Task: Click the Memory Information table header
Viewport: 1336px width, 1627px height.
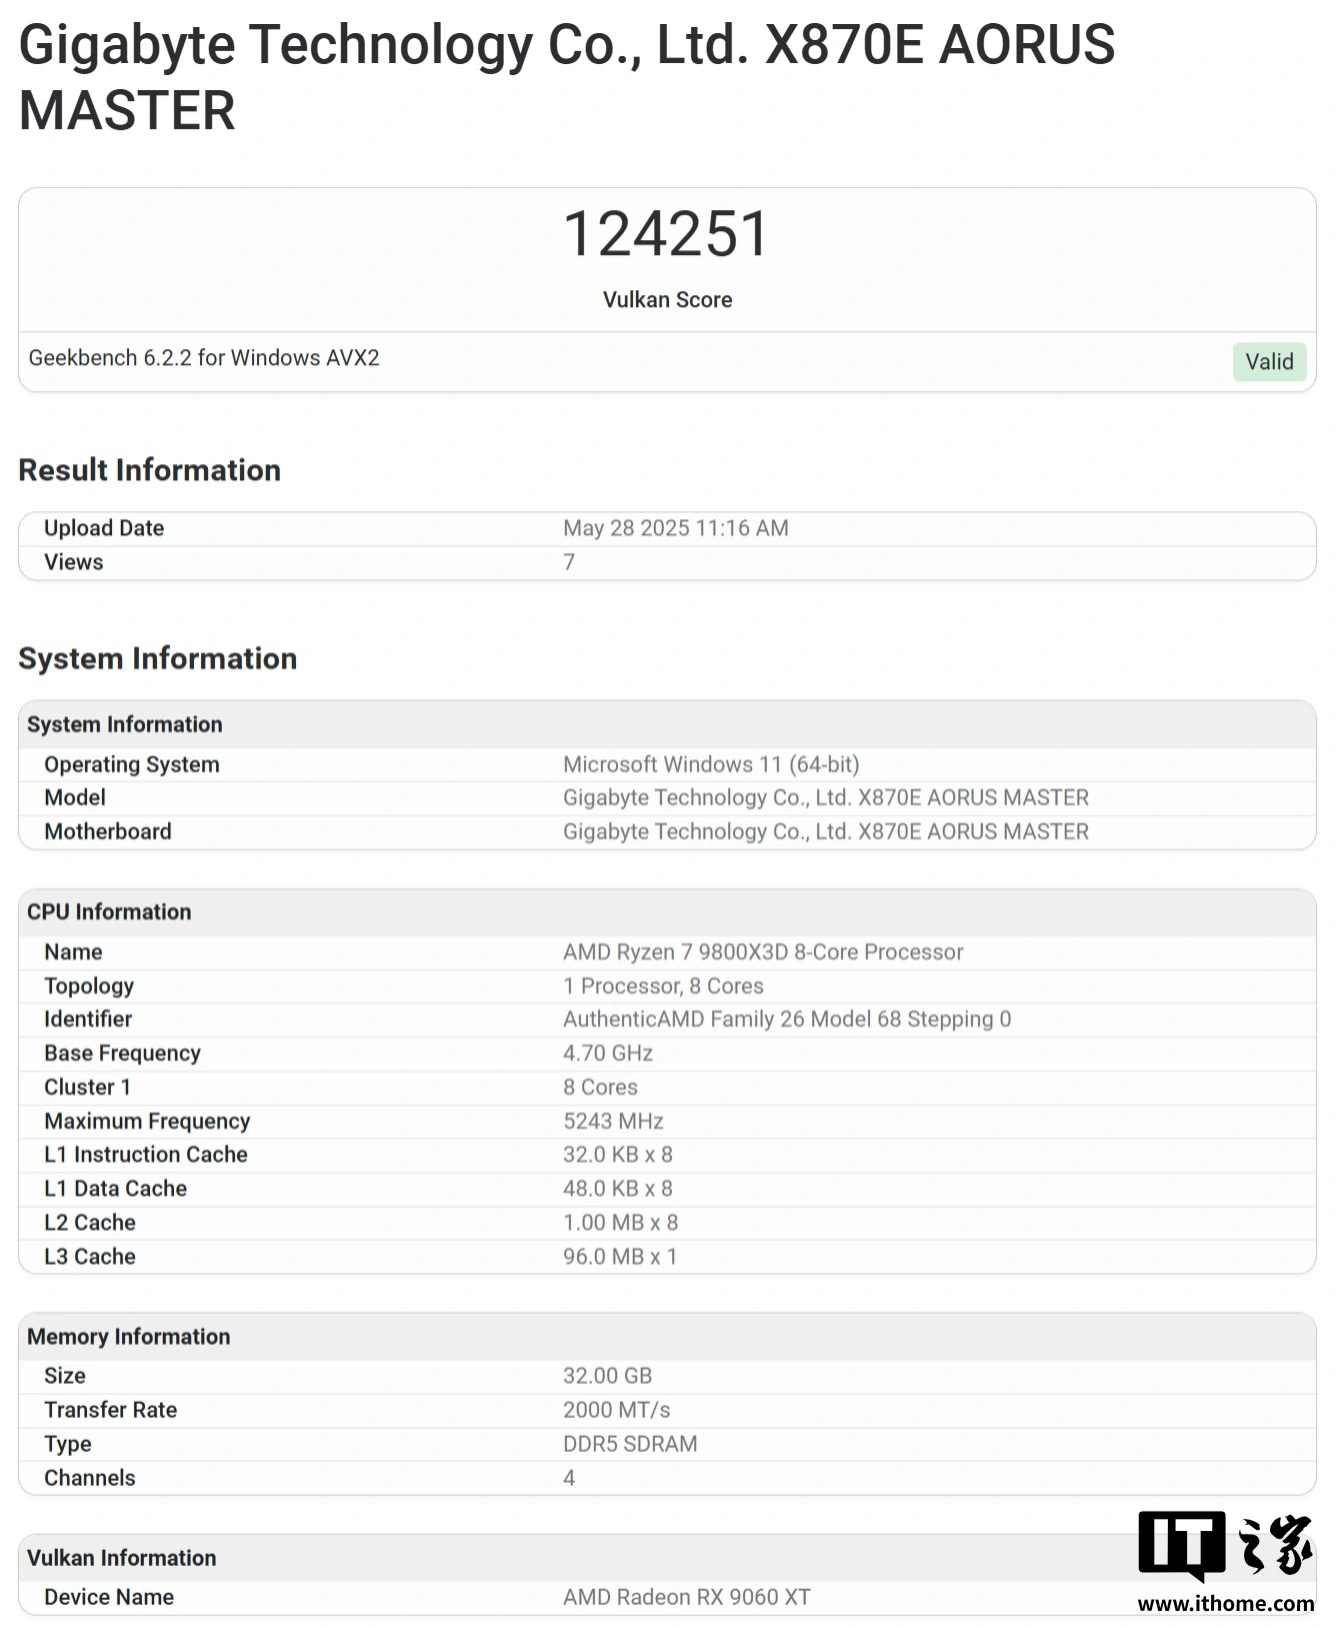Action: (667, 1336)
